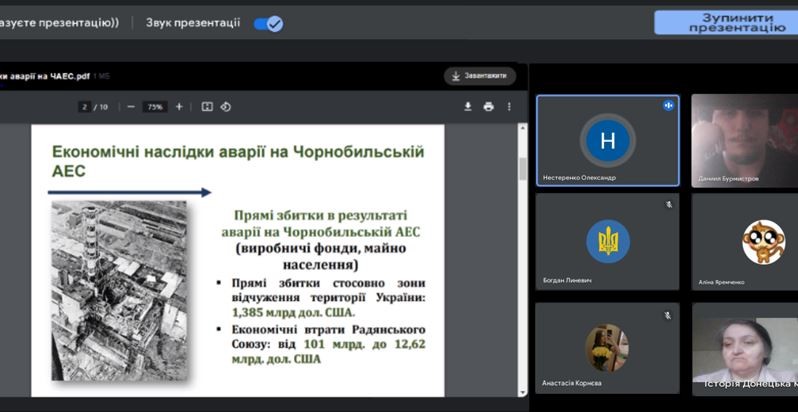Download the PDF from the toolbar
Image resolution: width=798 pixels, height=412 pixels.
pyautogui.click(x=468, y=107)
